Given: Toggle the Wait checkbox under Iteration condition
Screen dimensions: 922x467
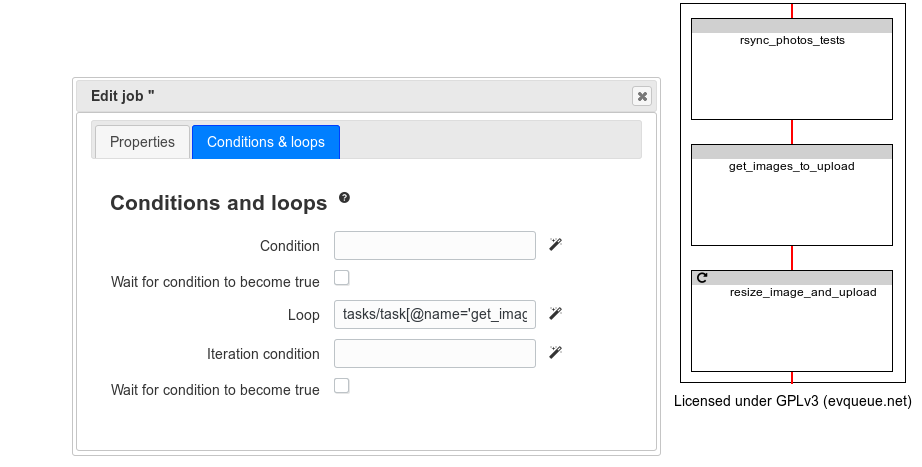Looking at the screenshot, I should [342, 386].
